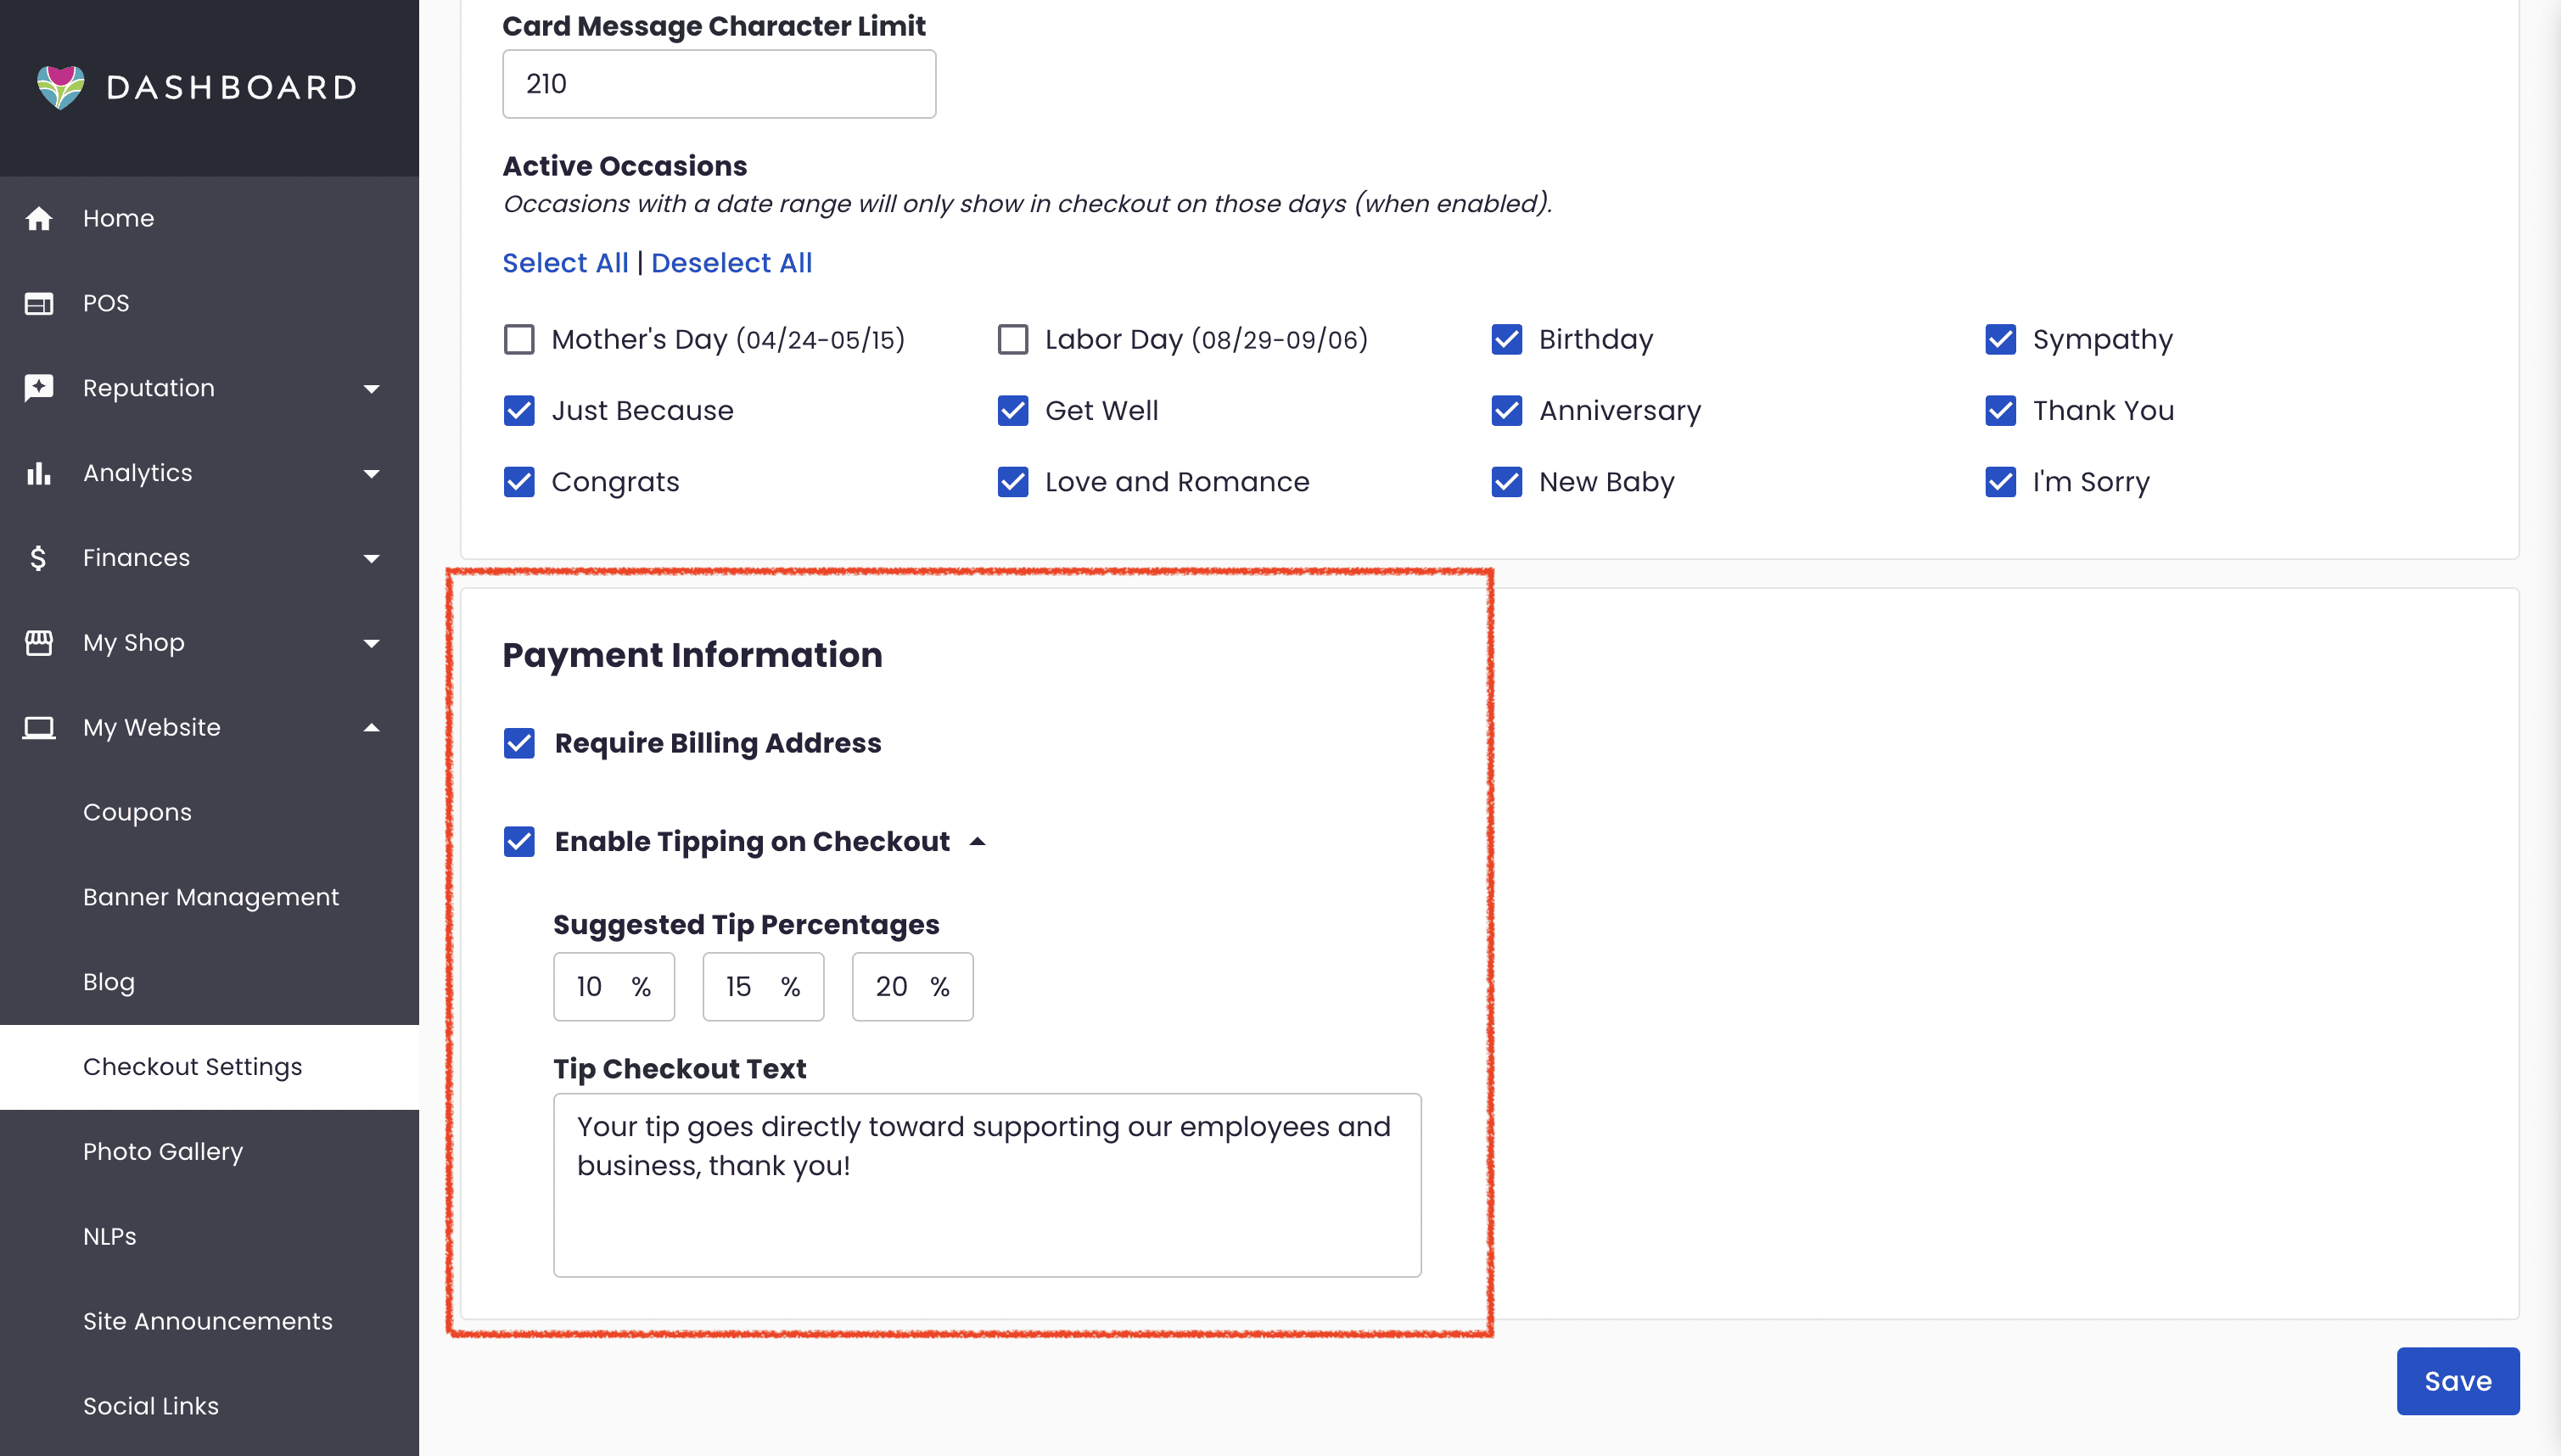Enable the Mother's Day occasion checkbox
The image size is (2561, 1456).
click(x=519, y=339)
